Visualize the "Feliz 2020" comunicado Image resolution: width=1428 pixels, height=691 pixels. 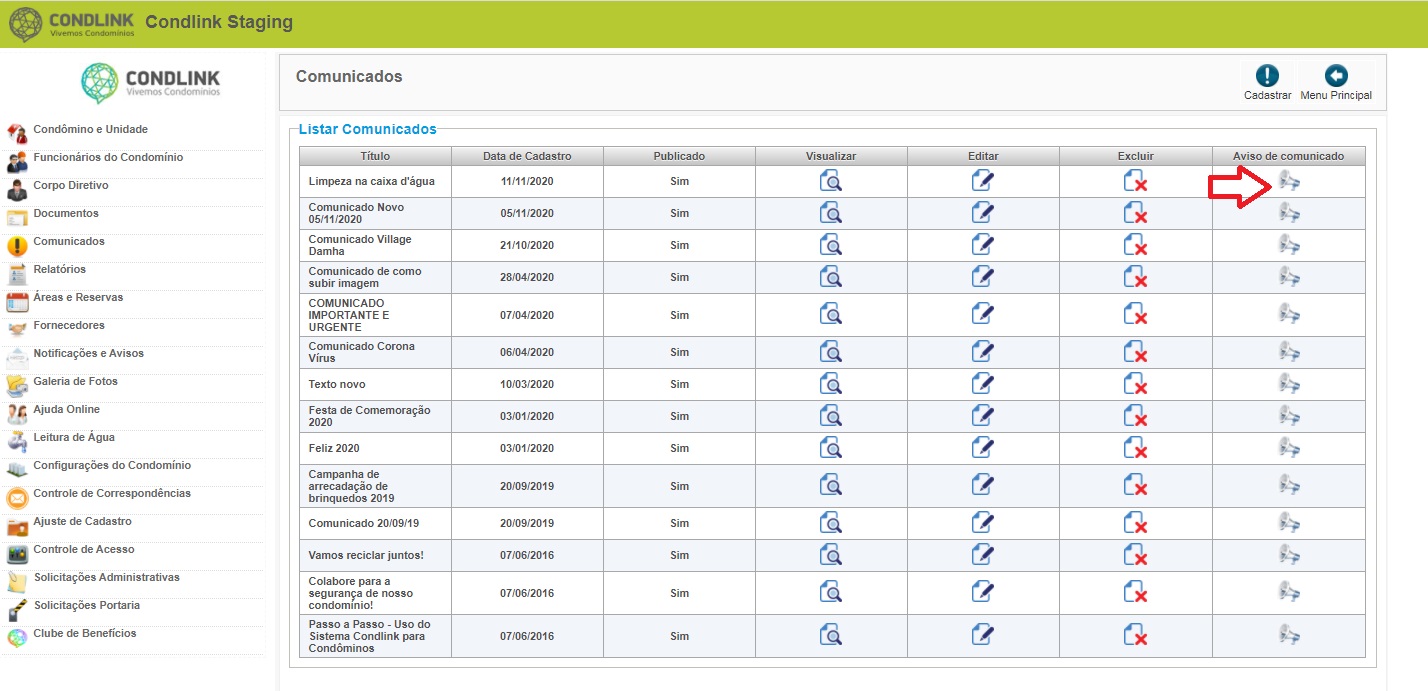831,448
